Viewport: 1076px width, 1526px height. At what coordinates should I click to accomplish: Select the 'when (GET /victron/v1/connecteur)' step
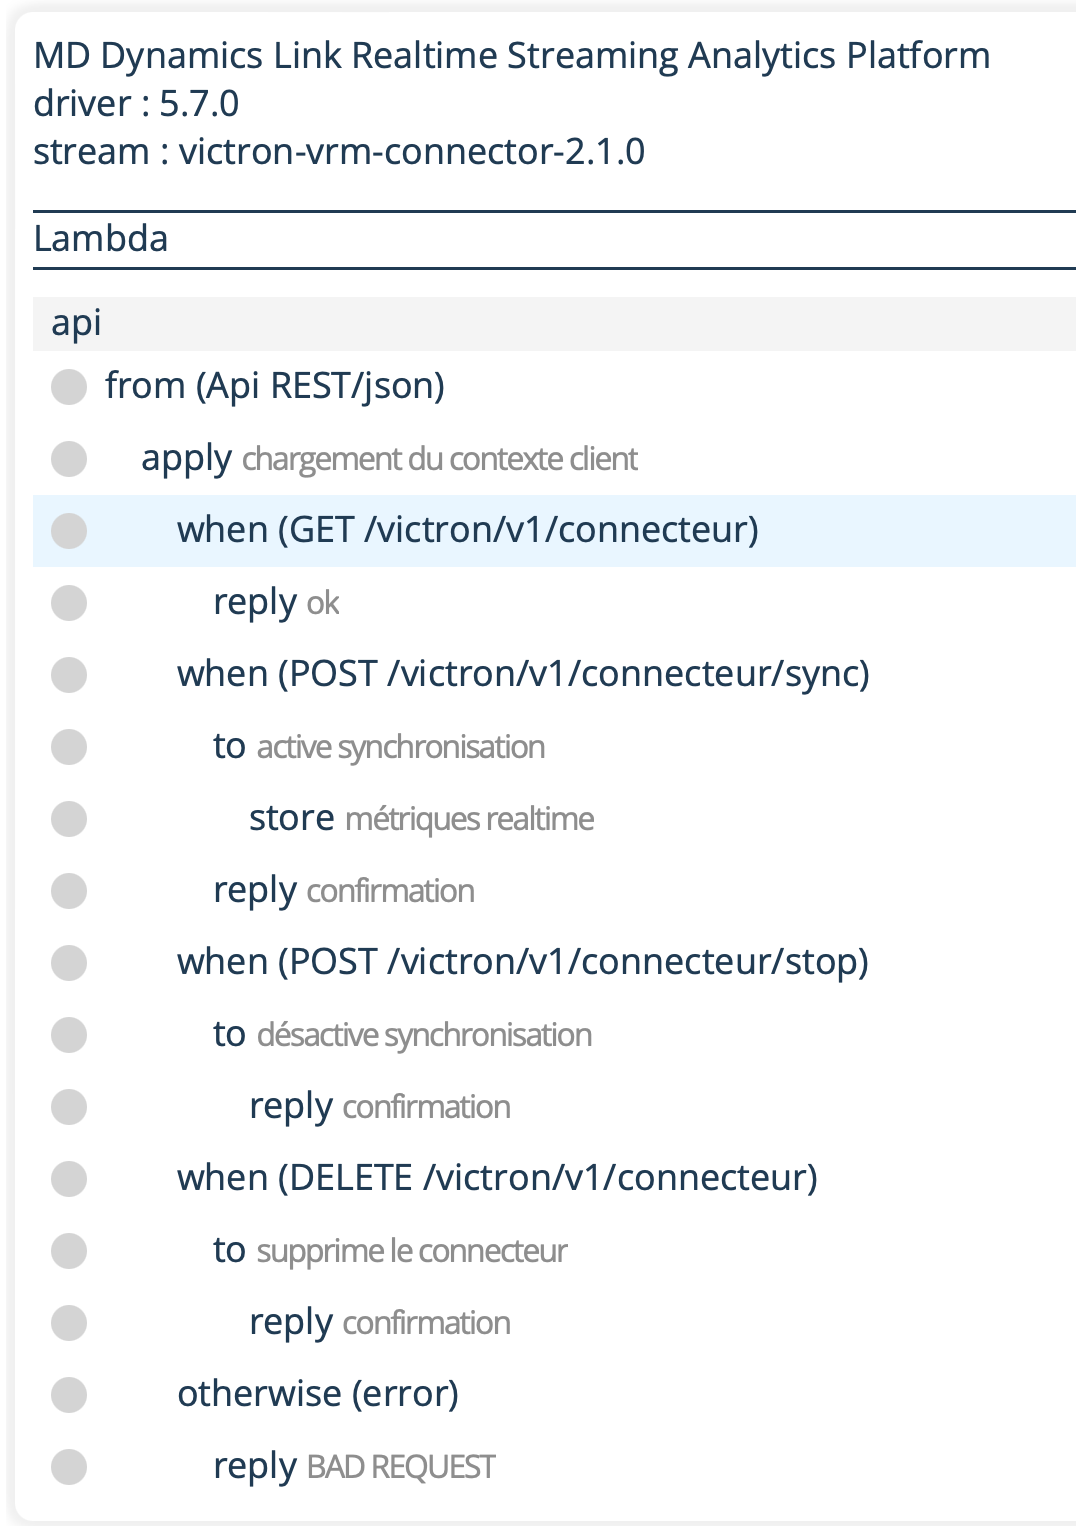tap(467, 530)
